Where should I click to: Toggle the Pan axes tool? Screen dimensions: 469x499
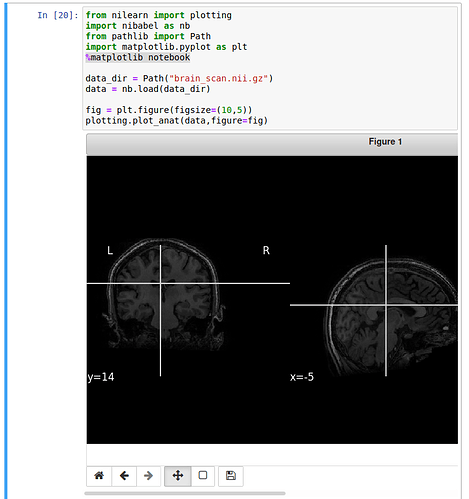point(178,476)
